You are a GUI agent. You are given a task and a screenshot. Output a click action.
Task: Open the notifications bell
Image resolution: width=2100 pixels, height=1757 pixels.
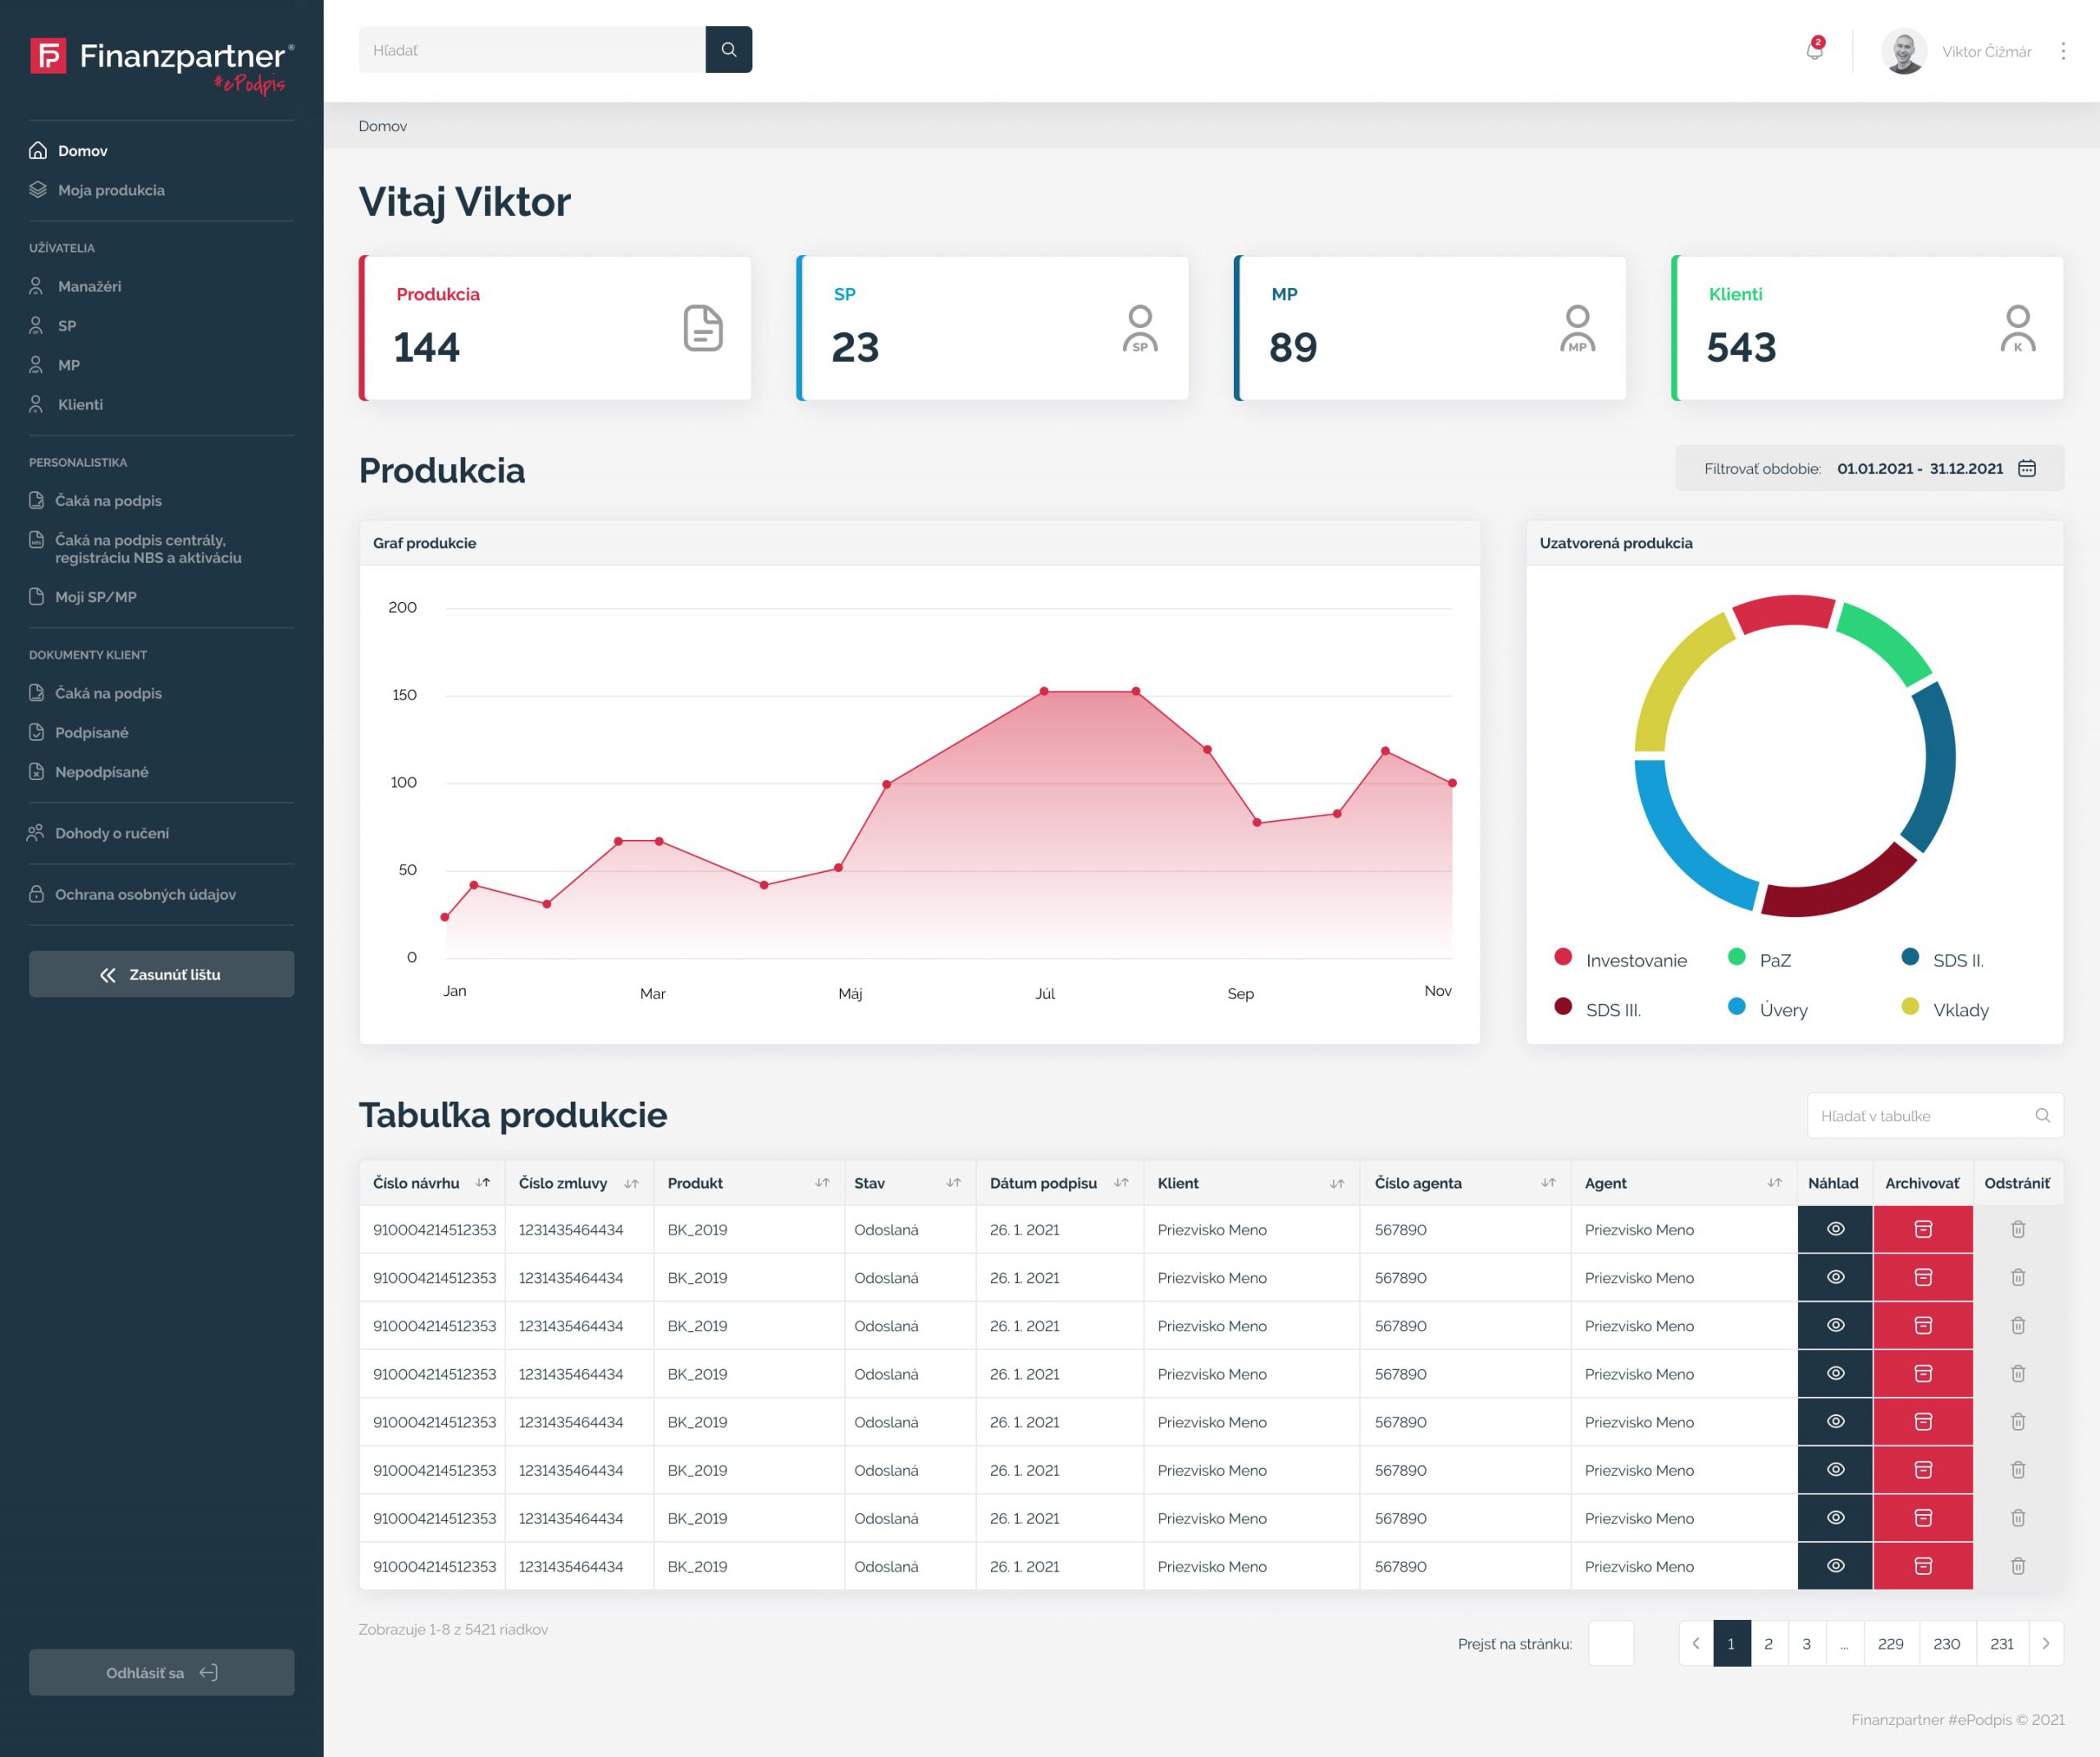pyautogui.click(x=1814, y=50)
